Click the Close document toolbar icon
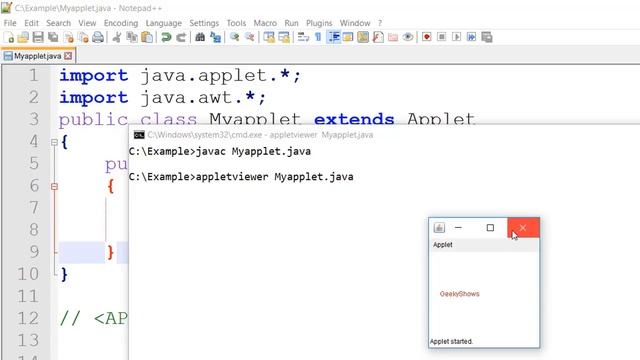The image size is (640, 360). (x=69, y=38)
